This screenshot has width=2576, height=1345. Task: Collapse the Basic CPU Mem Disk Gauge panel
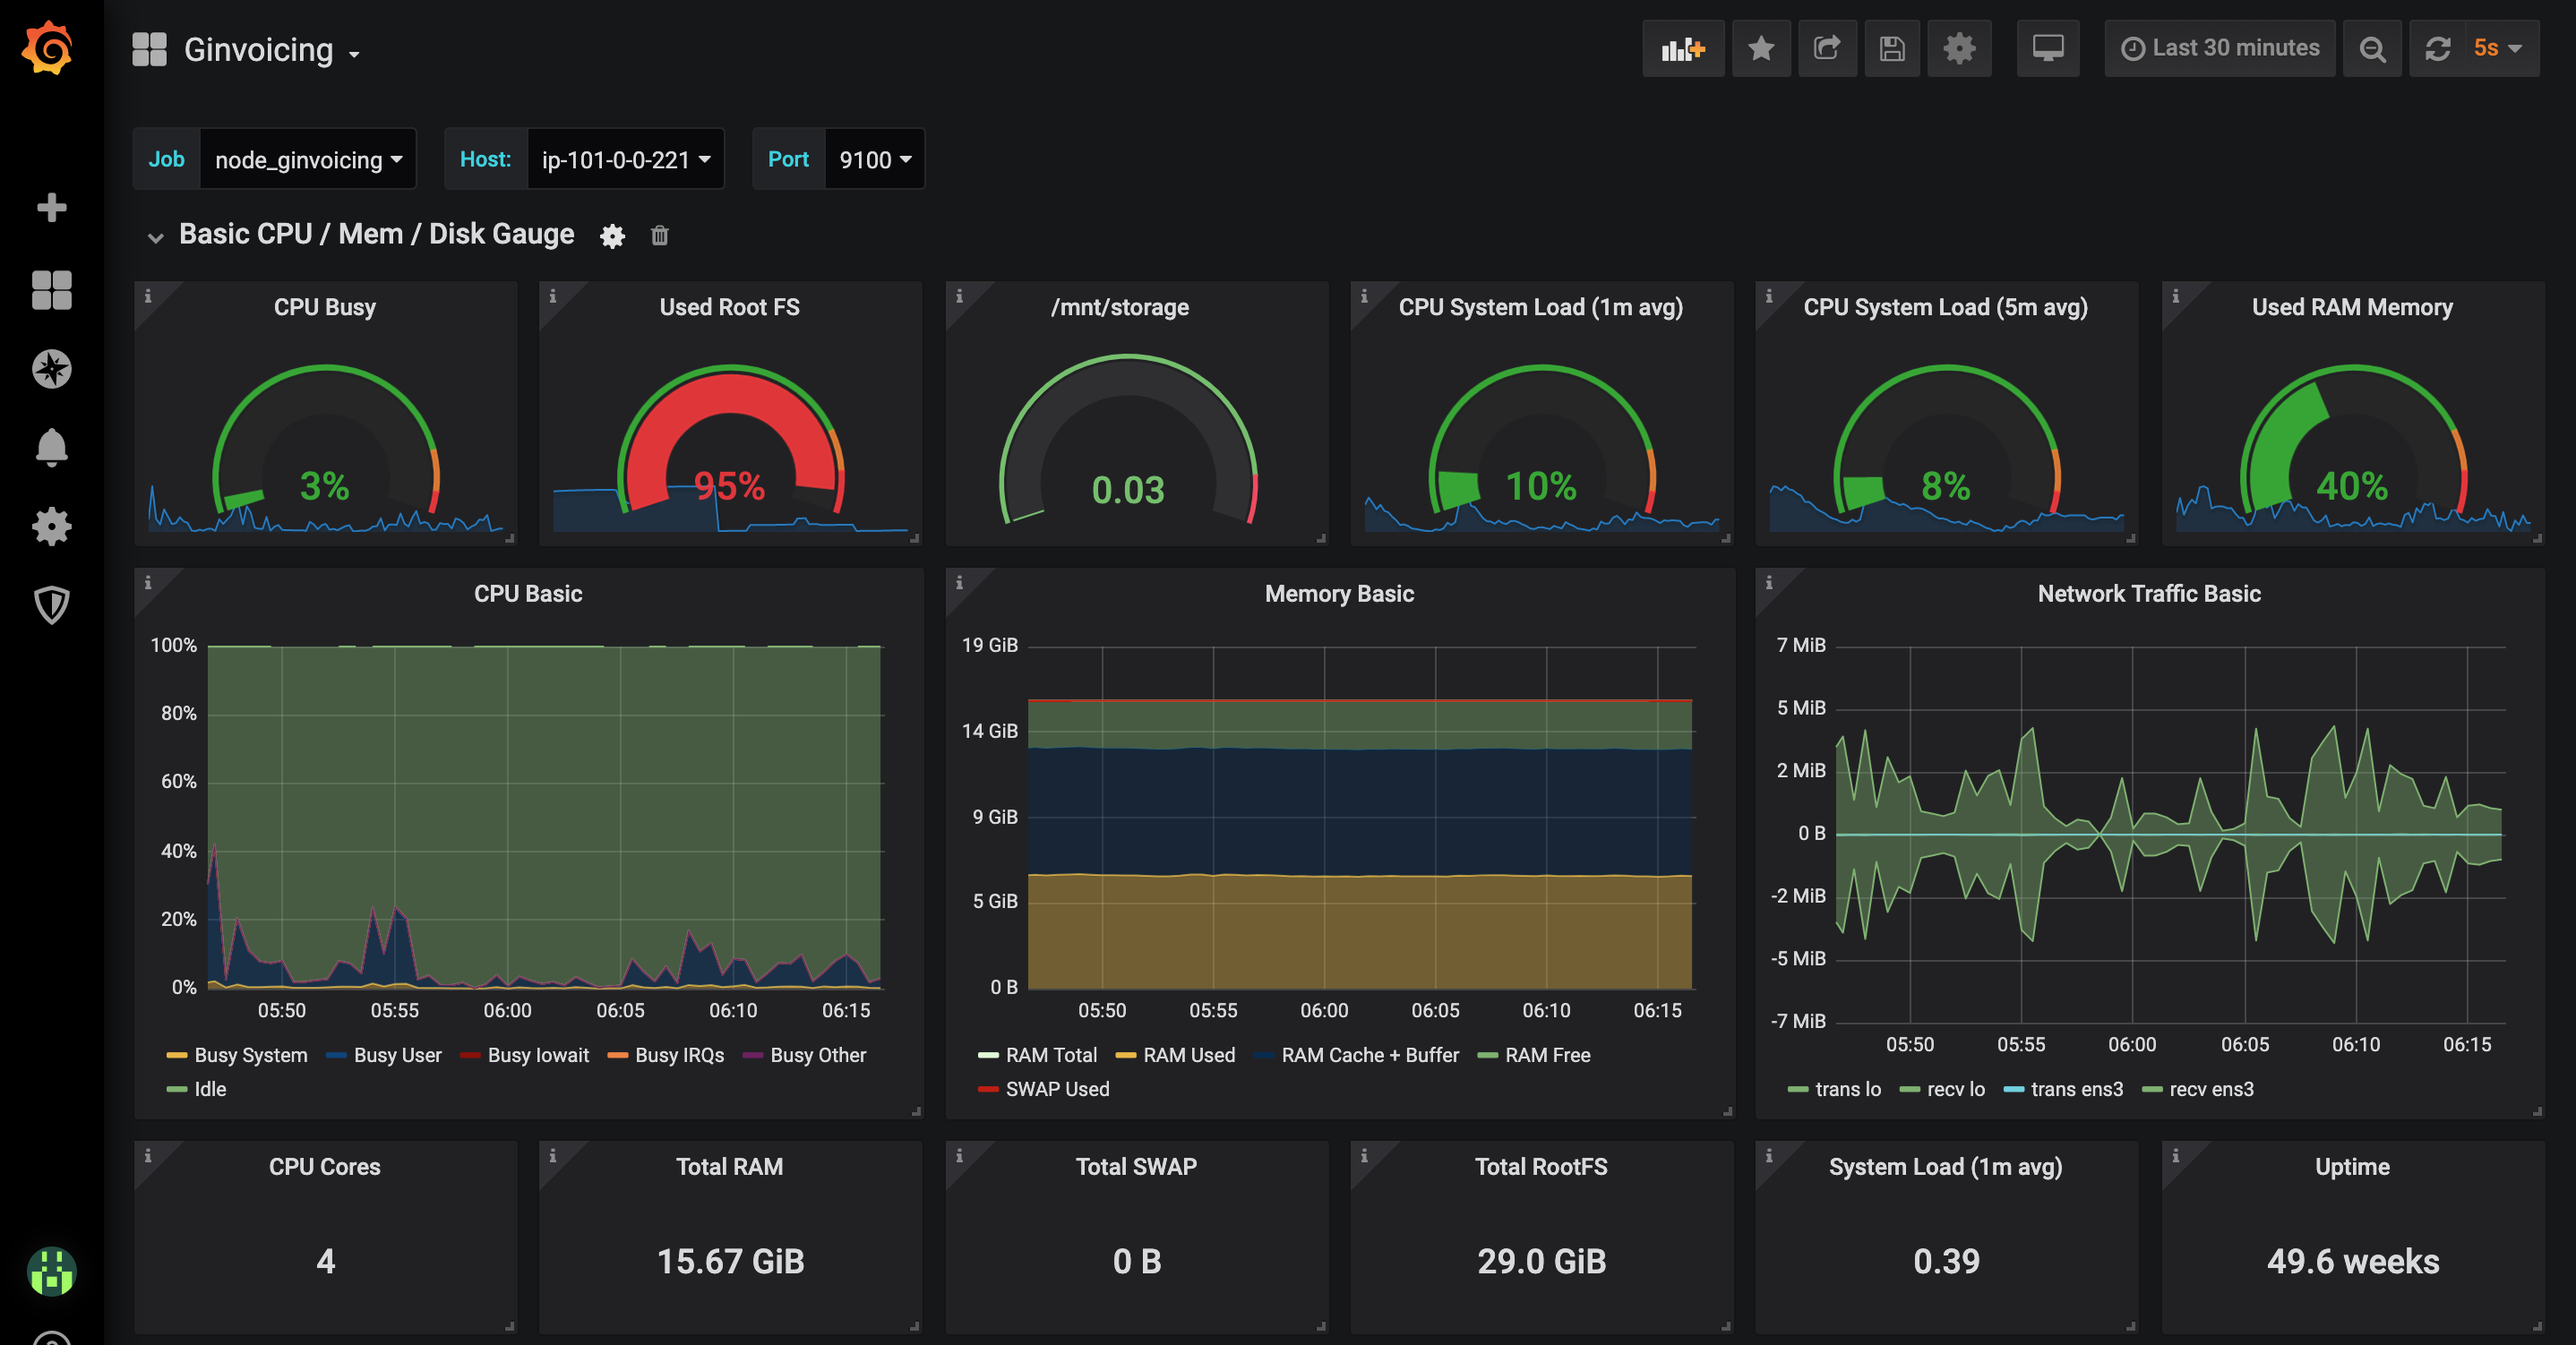[x=155, y=236]
